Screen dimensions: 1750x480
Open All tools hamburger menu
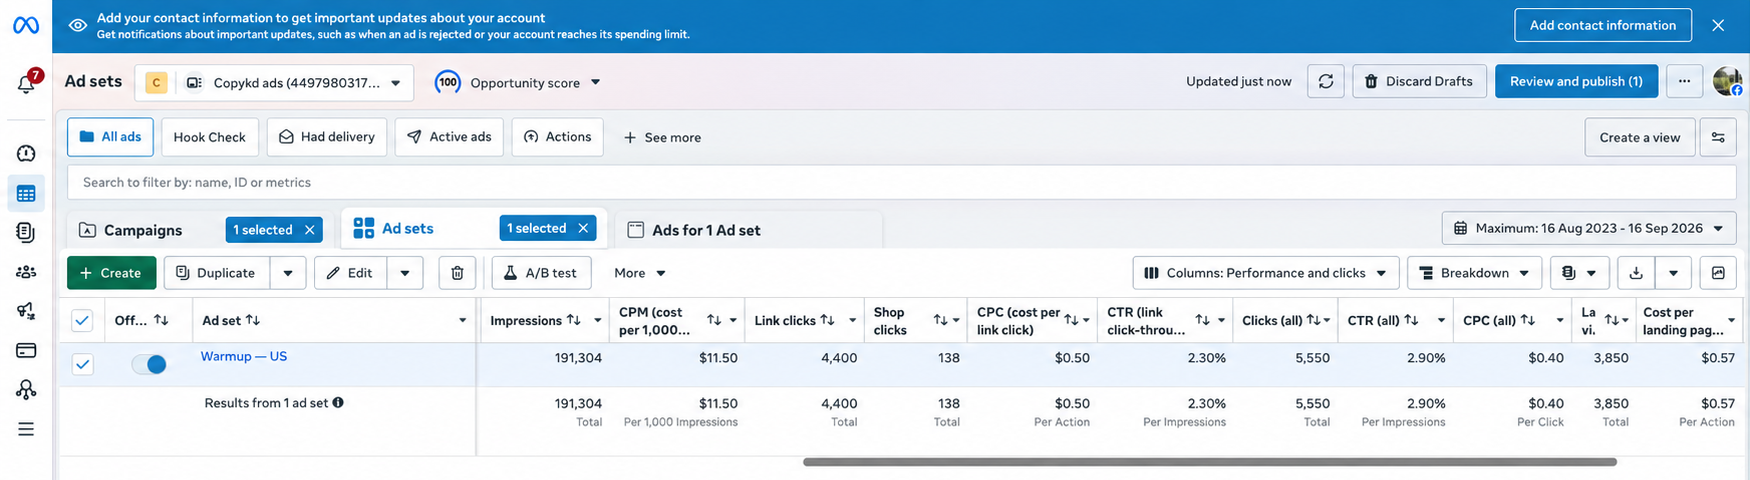pyautogui.click(x=26, y=429)
